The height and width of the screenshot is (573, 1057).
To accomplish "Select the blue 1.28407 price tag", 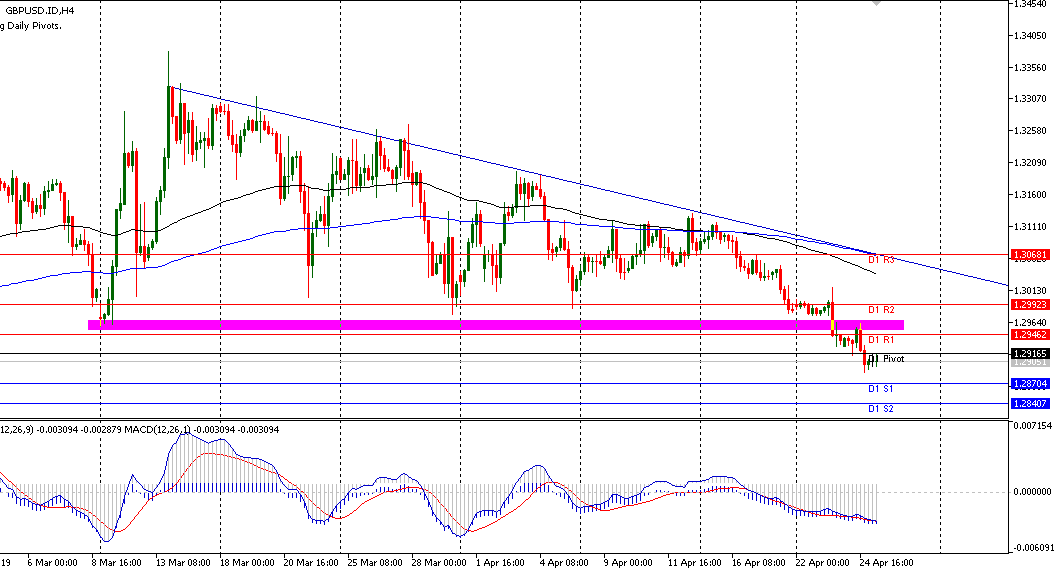I will coord(1030,403).
